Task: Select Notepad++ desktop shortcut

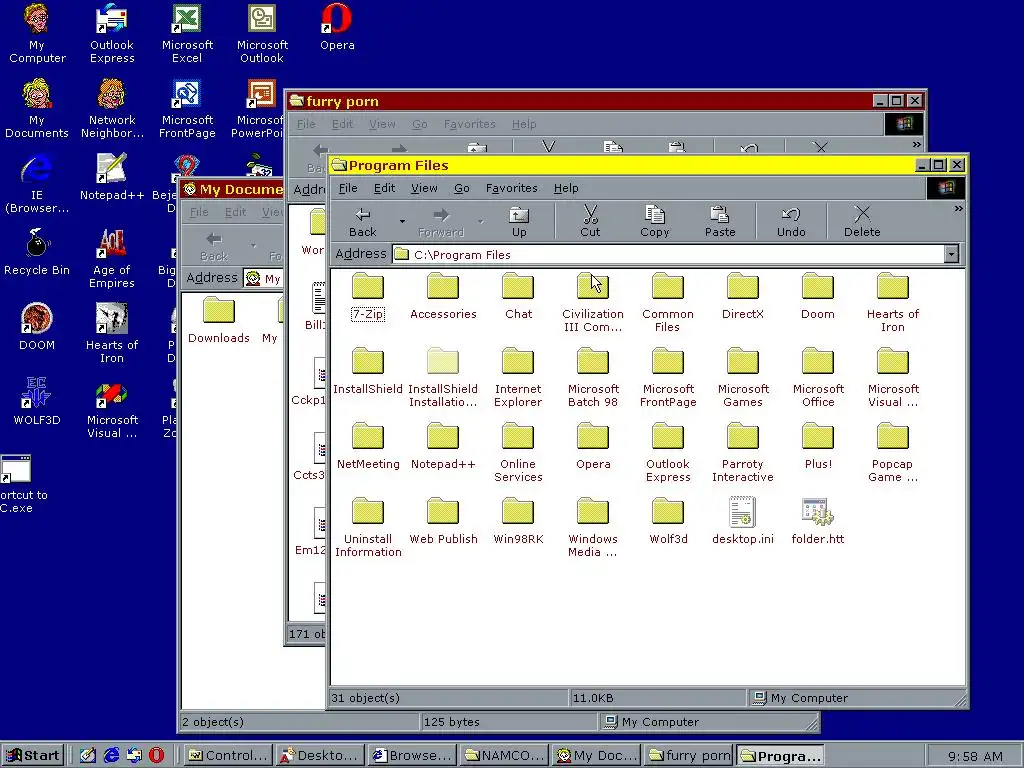Action: (112, 177)
